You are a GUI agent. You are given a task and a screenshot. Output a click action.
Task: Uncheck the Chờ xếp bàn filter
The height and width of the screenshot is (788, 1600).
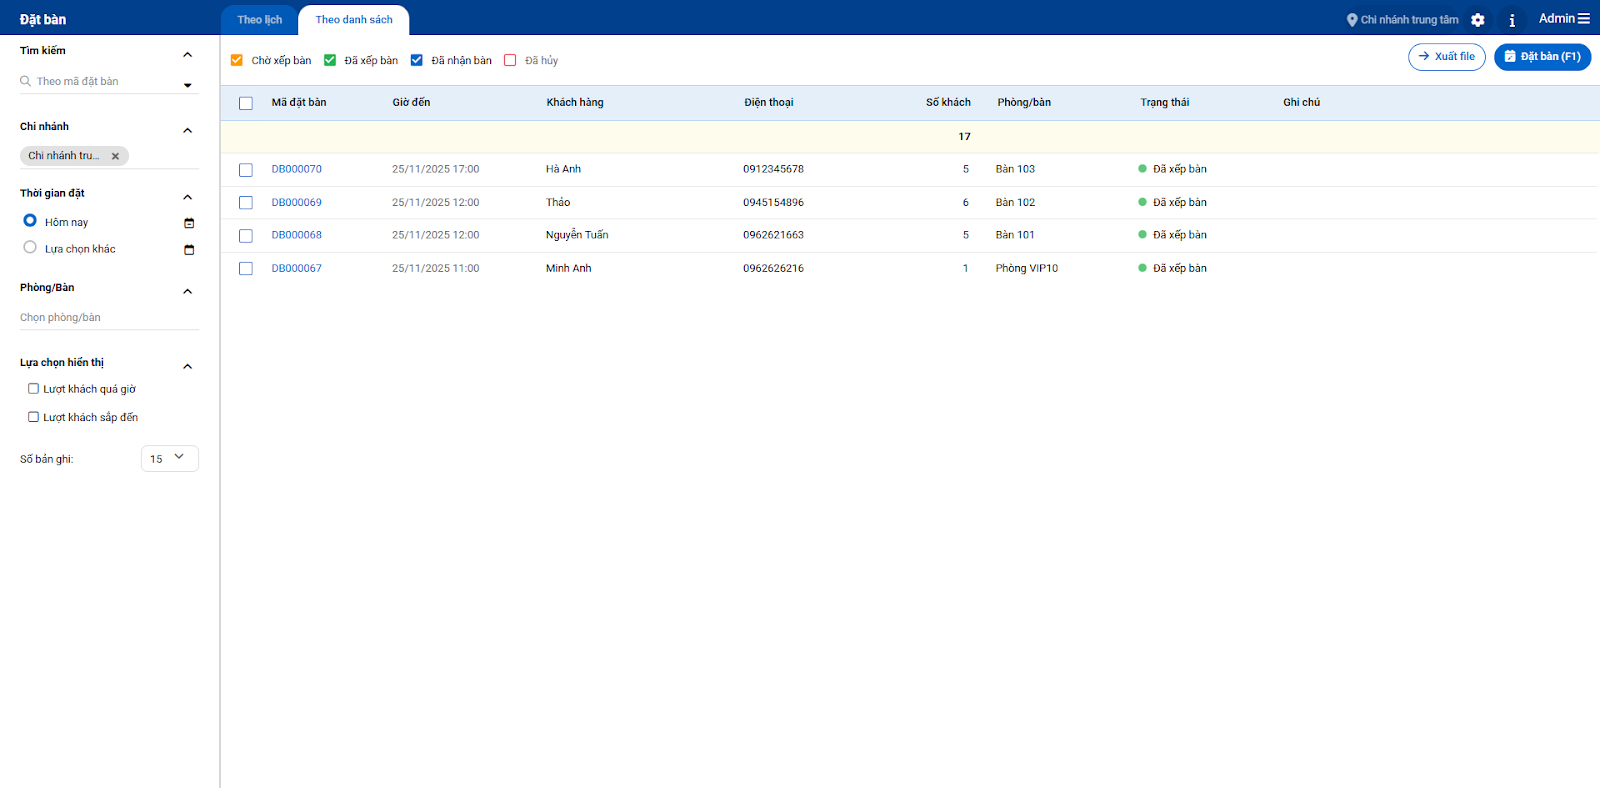pyautogui.click(x=237, y=60)
